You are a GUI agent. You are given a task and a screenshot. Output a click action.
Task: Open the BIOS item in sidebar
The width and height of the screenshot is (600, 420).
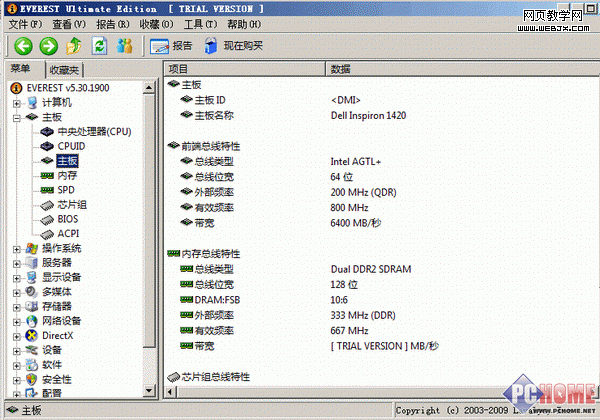click(67, 218)
